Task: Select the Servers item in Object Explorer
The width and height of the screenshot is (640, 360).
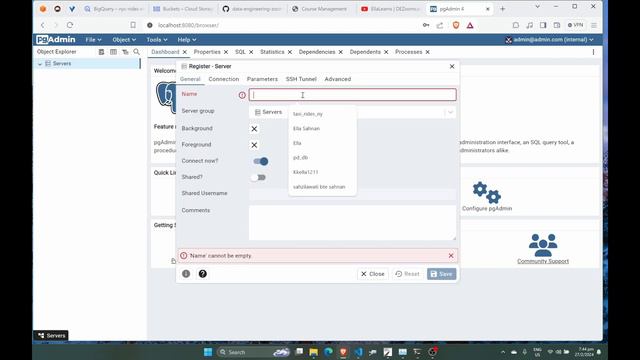Action: click(62, 64)
